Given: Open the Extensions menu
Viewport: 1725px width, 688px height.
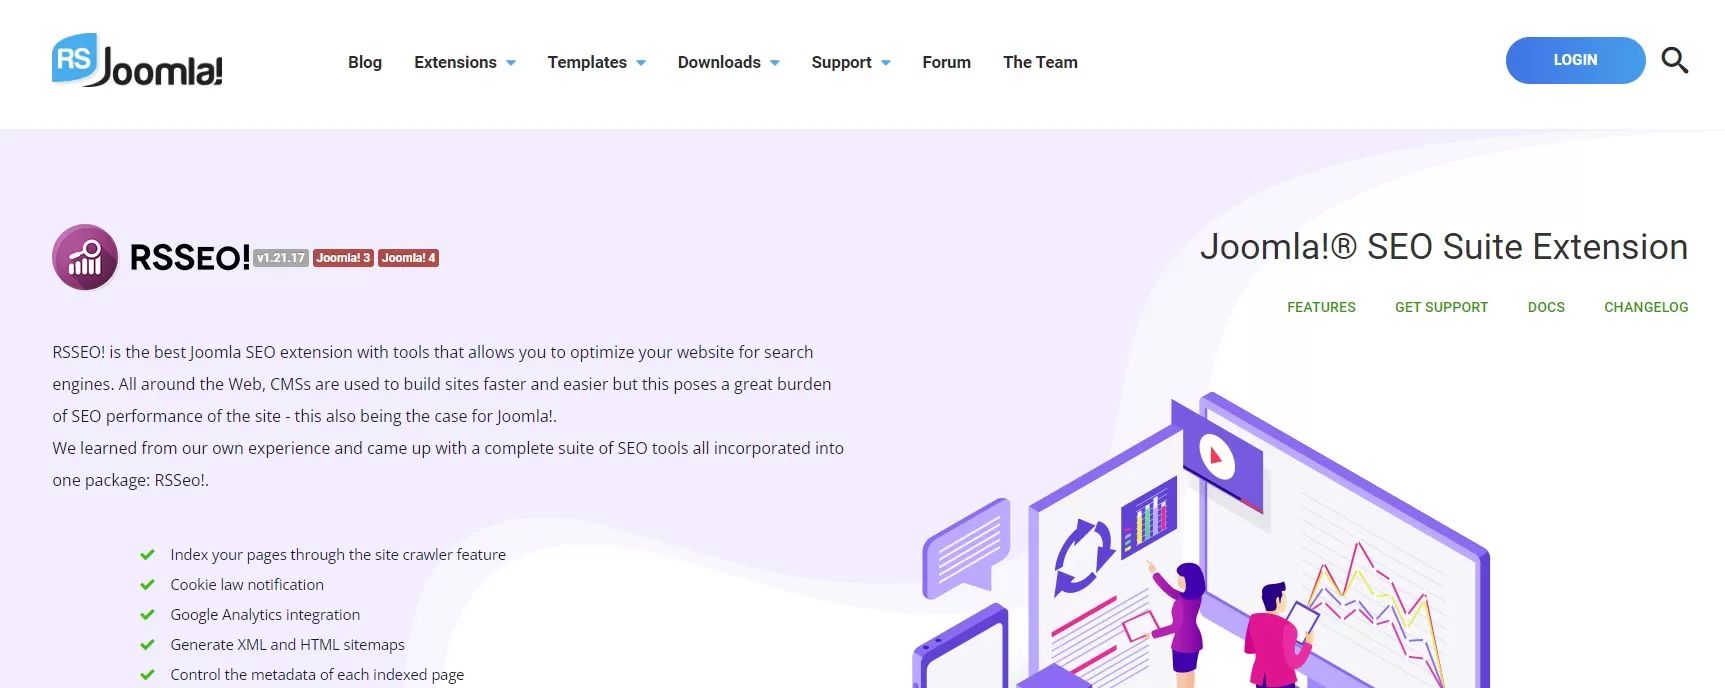Looking at the screenshot, I should coord(455,62).
